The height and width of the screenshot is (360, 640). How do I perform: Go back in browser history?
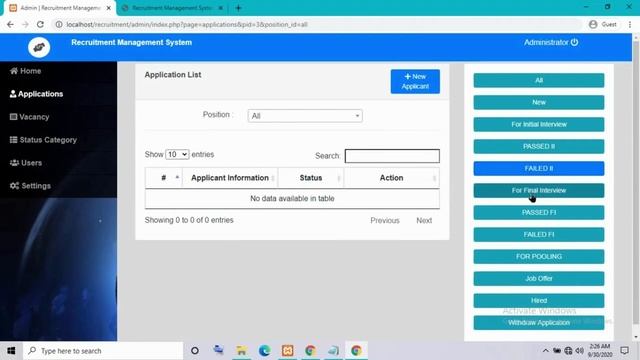(11, 24)
